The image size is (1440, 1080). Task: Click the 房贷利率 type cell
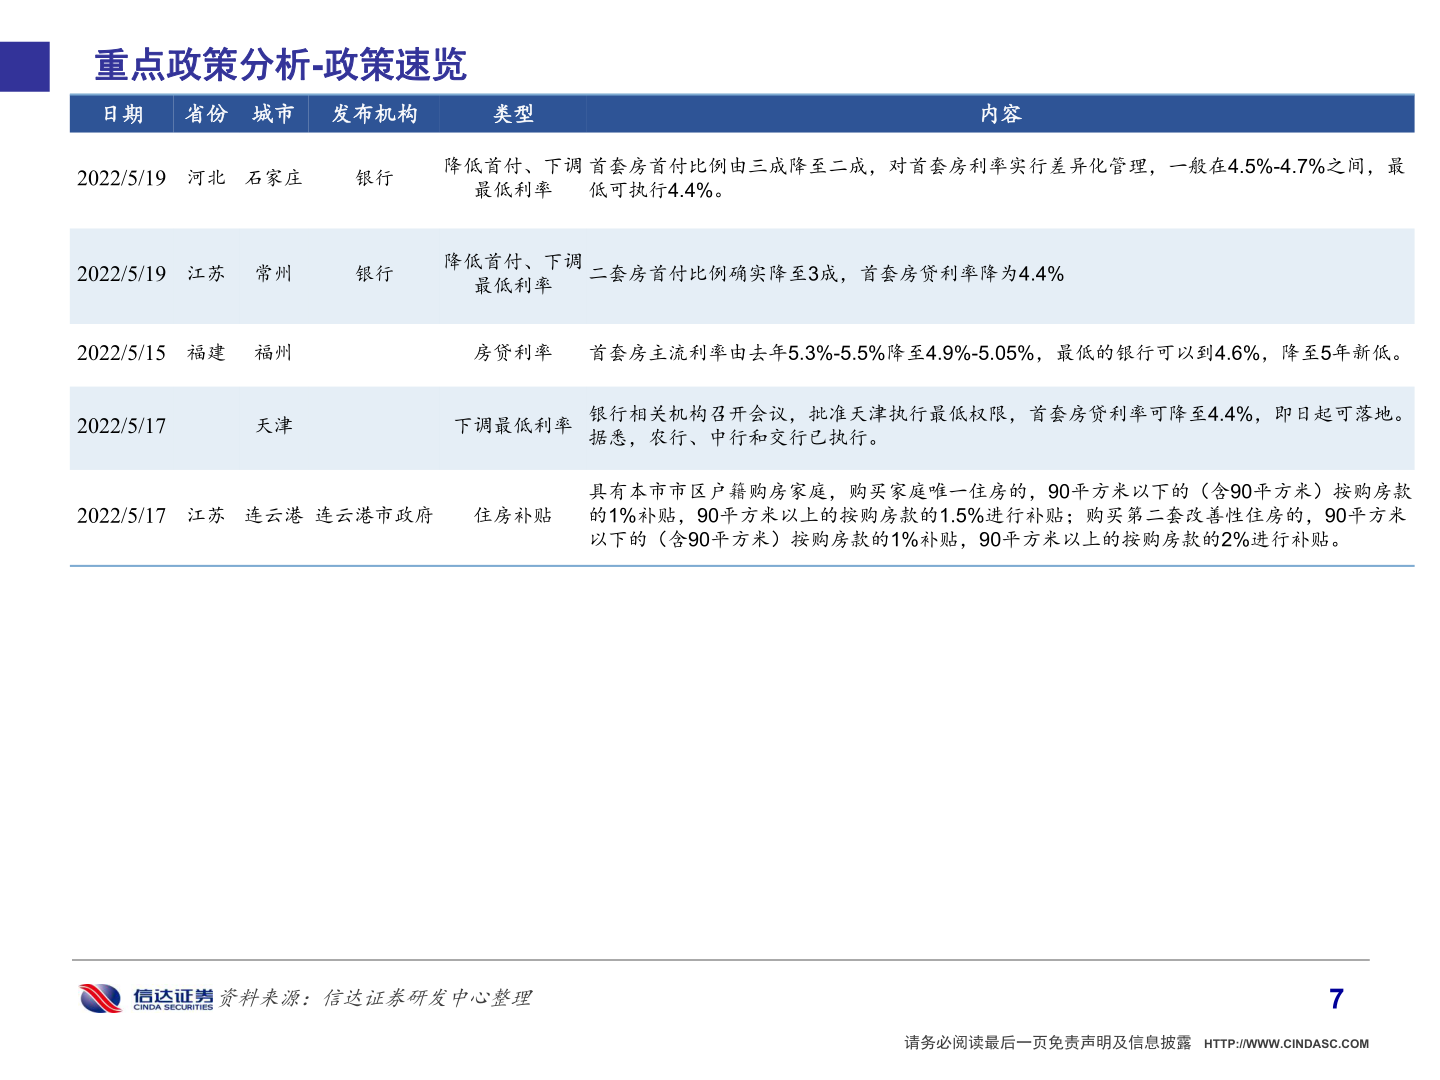coord(513,353)
